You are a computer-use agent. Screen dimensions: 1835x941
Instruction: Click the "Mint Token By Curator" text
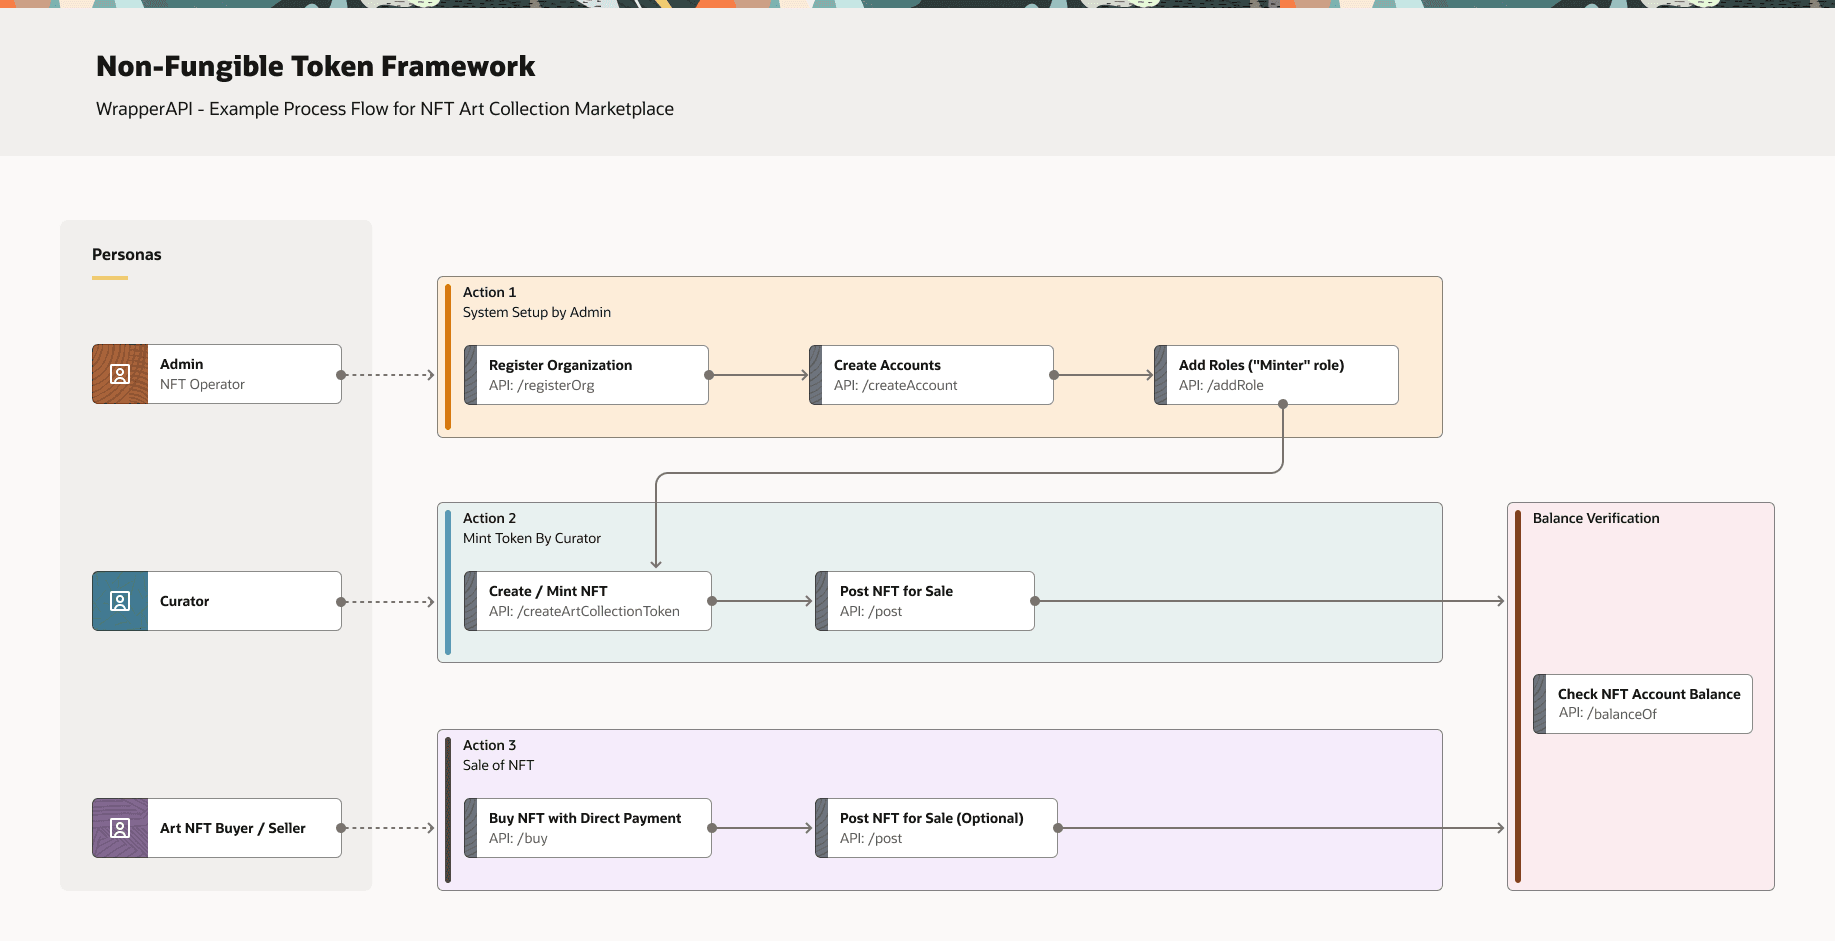[532, 538]
